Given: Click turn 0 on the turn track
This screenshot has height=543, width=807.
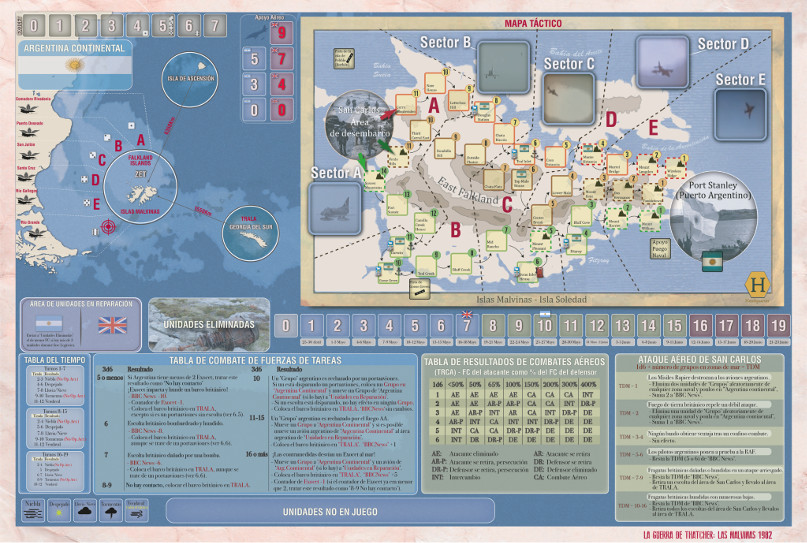Looking at the screenshot, I should coord(286,326).
